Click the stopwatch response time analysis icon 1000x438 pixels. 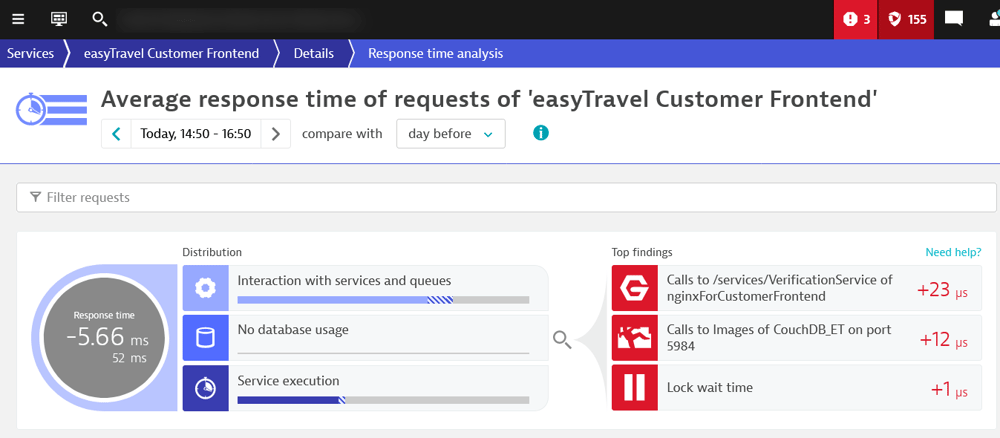click(51, 110)
